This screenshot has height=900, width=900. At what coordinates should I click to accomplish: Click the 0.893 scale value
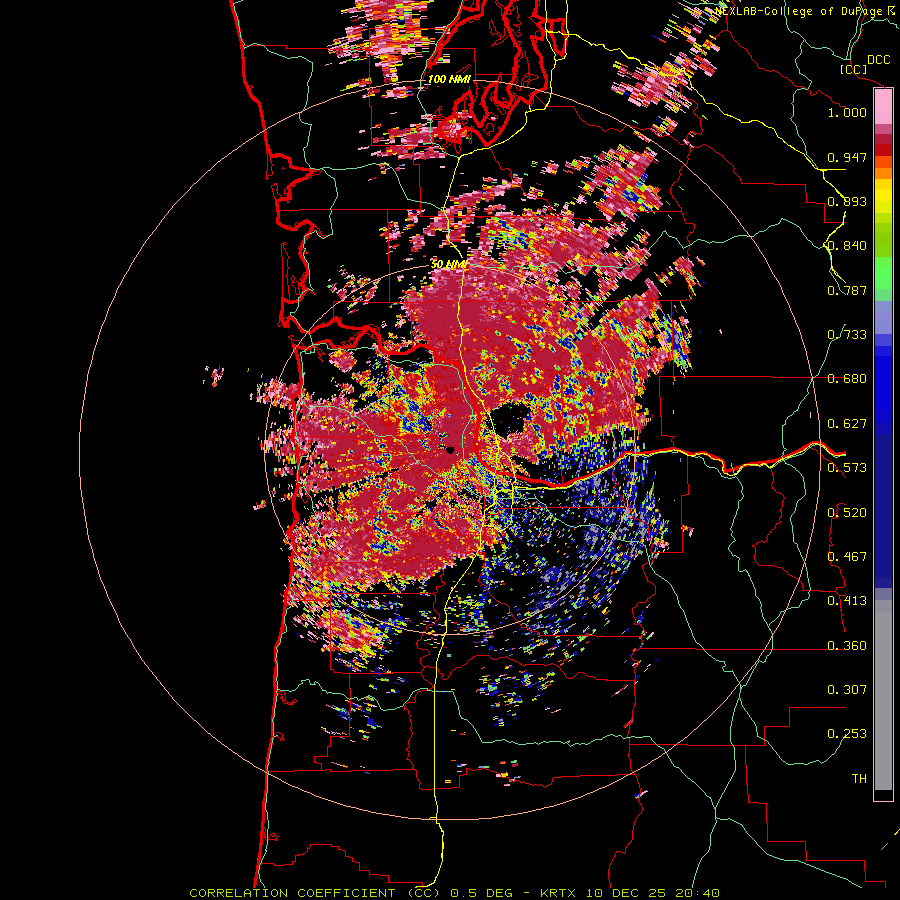point(847,201)
